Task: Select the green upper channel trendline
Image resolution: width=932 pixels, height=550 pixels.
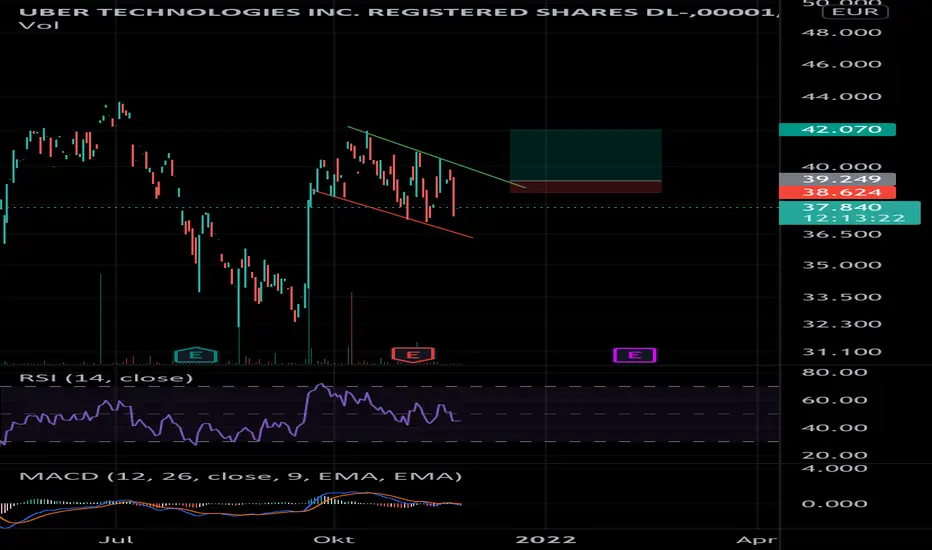Action: click(436, 157)
